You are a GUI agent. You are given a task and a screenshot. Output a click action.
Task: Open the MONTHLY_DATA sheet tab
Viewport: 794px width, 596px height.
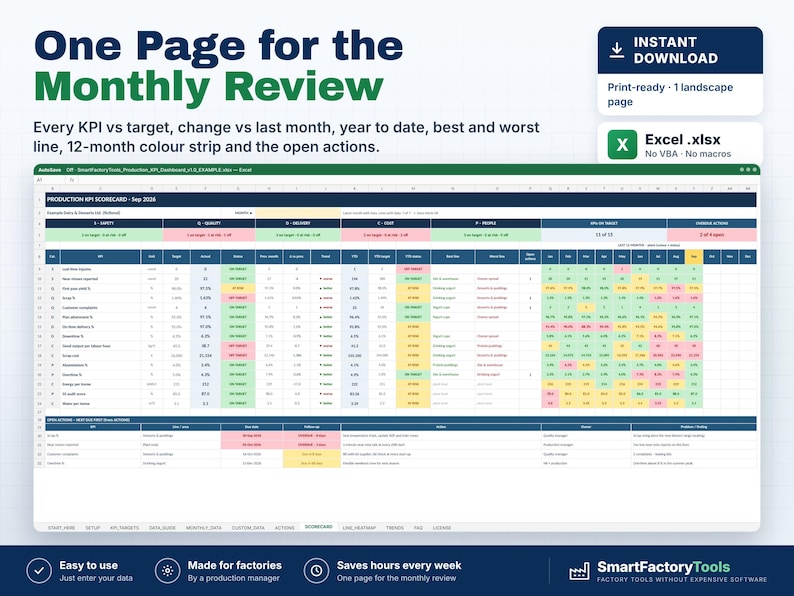(204, 528)
